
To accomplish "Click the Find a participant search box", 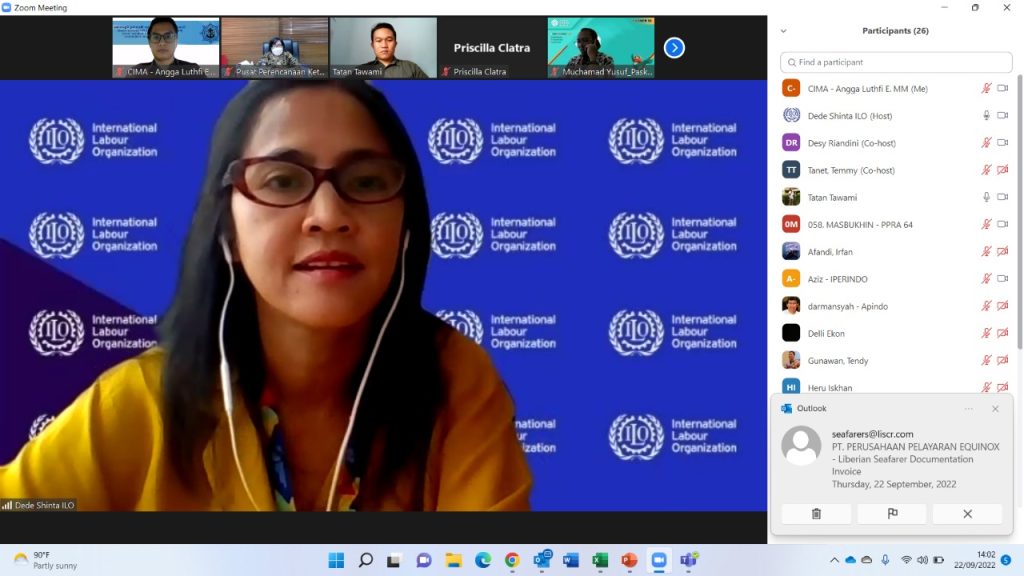I will (x=896, y=62).
